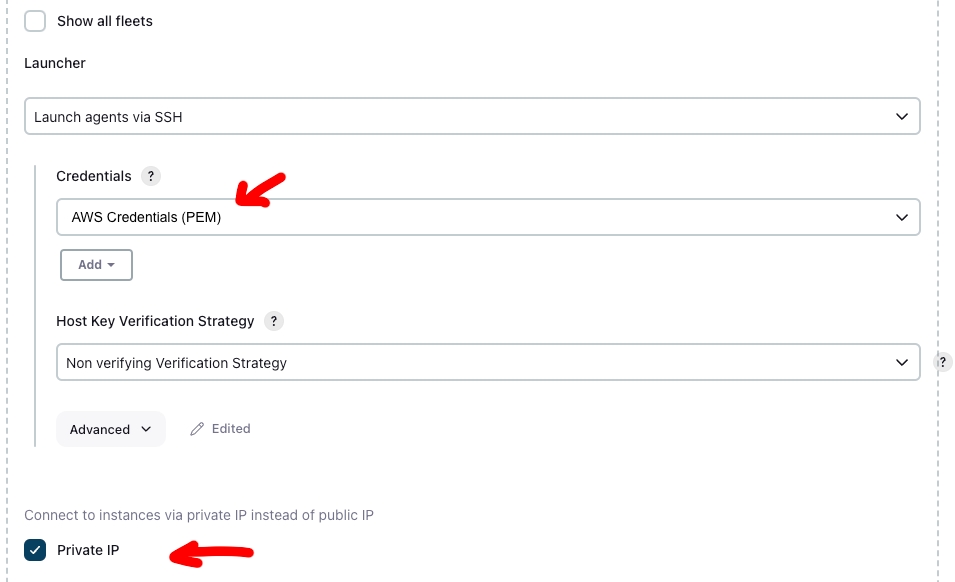955x582 pixels.
Task: Uncheck the Private IP checkbox
Action: tap(35, 550)
